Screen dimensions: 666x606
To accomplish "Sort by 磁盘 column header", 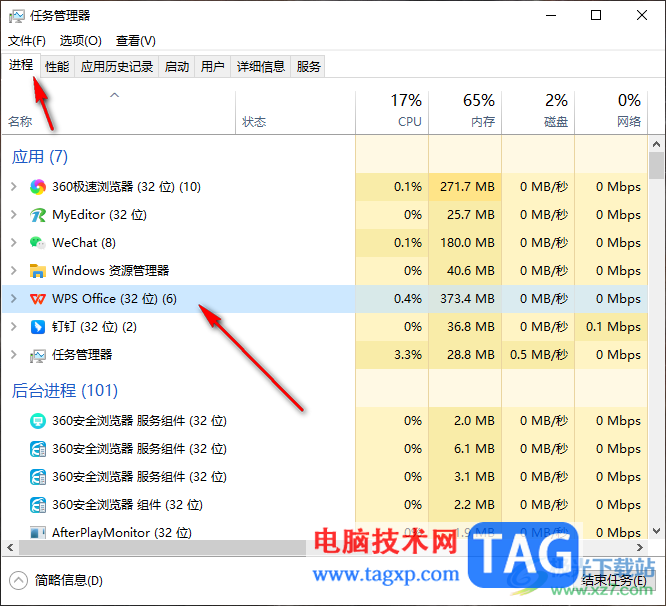I will (538, 113).
